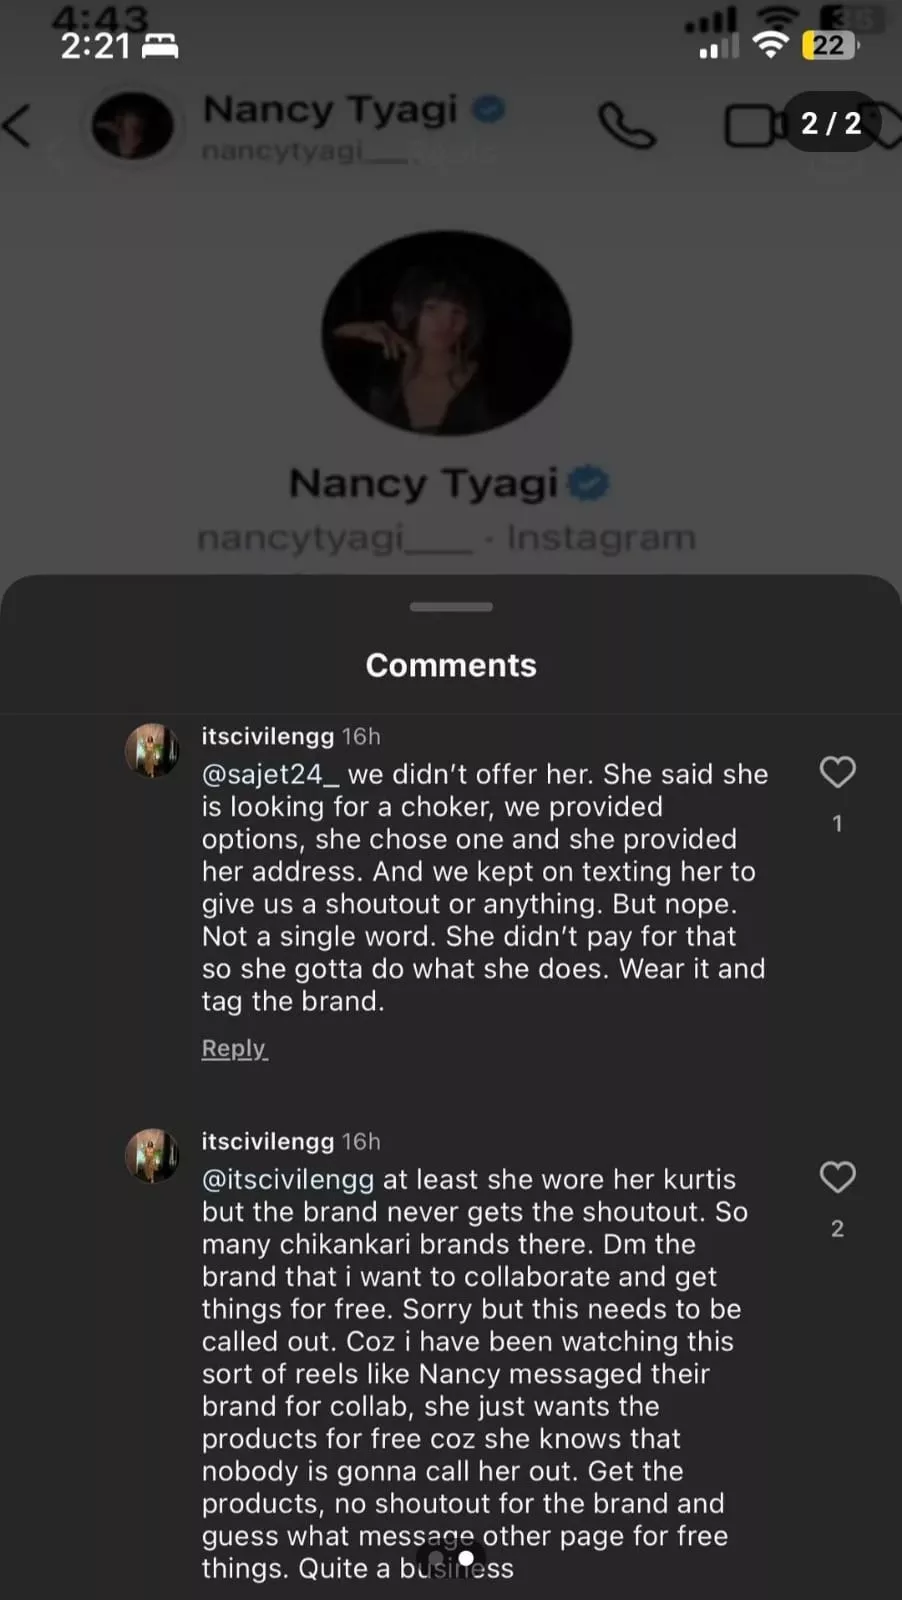Open the @sajet24_ mention

[262, 774]
